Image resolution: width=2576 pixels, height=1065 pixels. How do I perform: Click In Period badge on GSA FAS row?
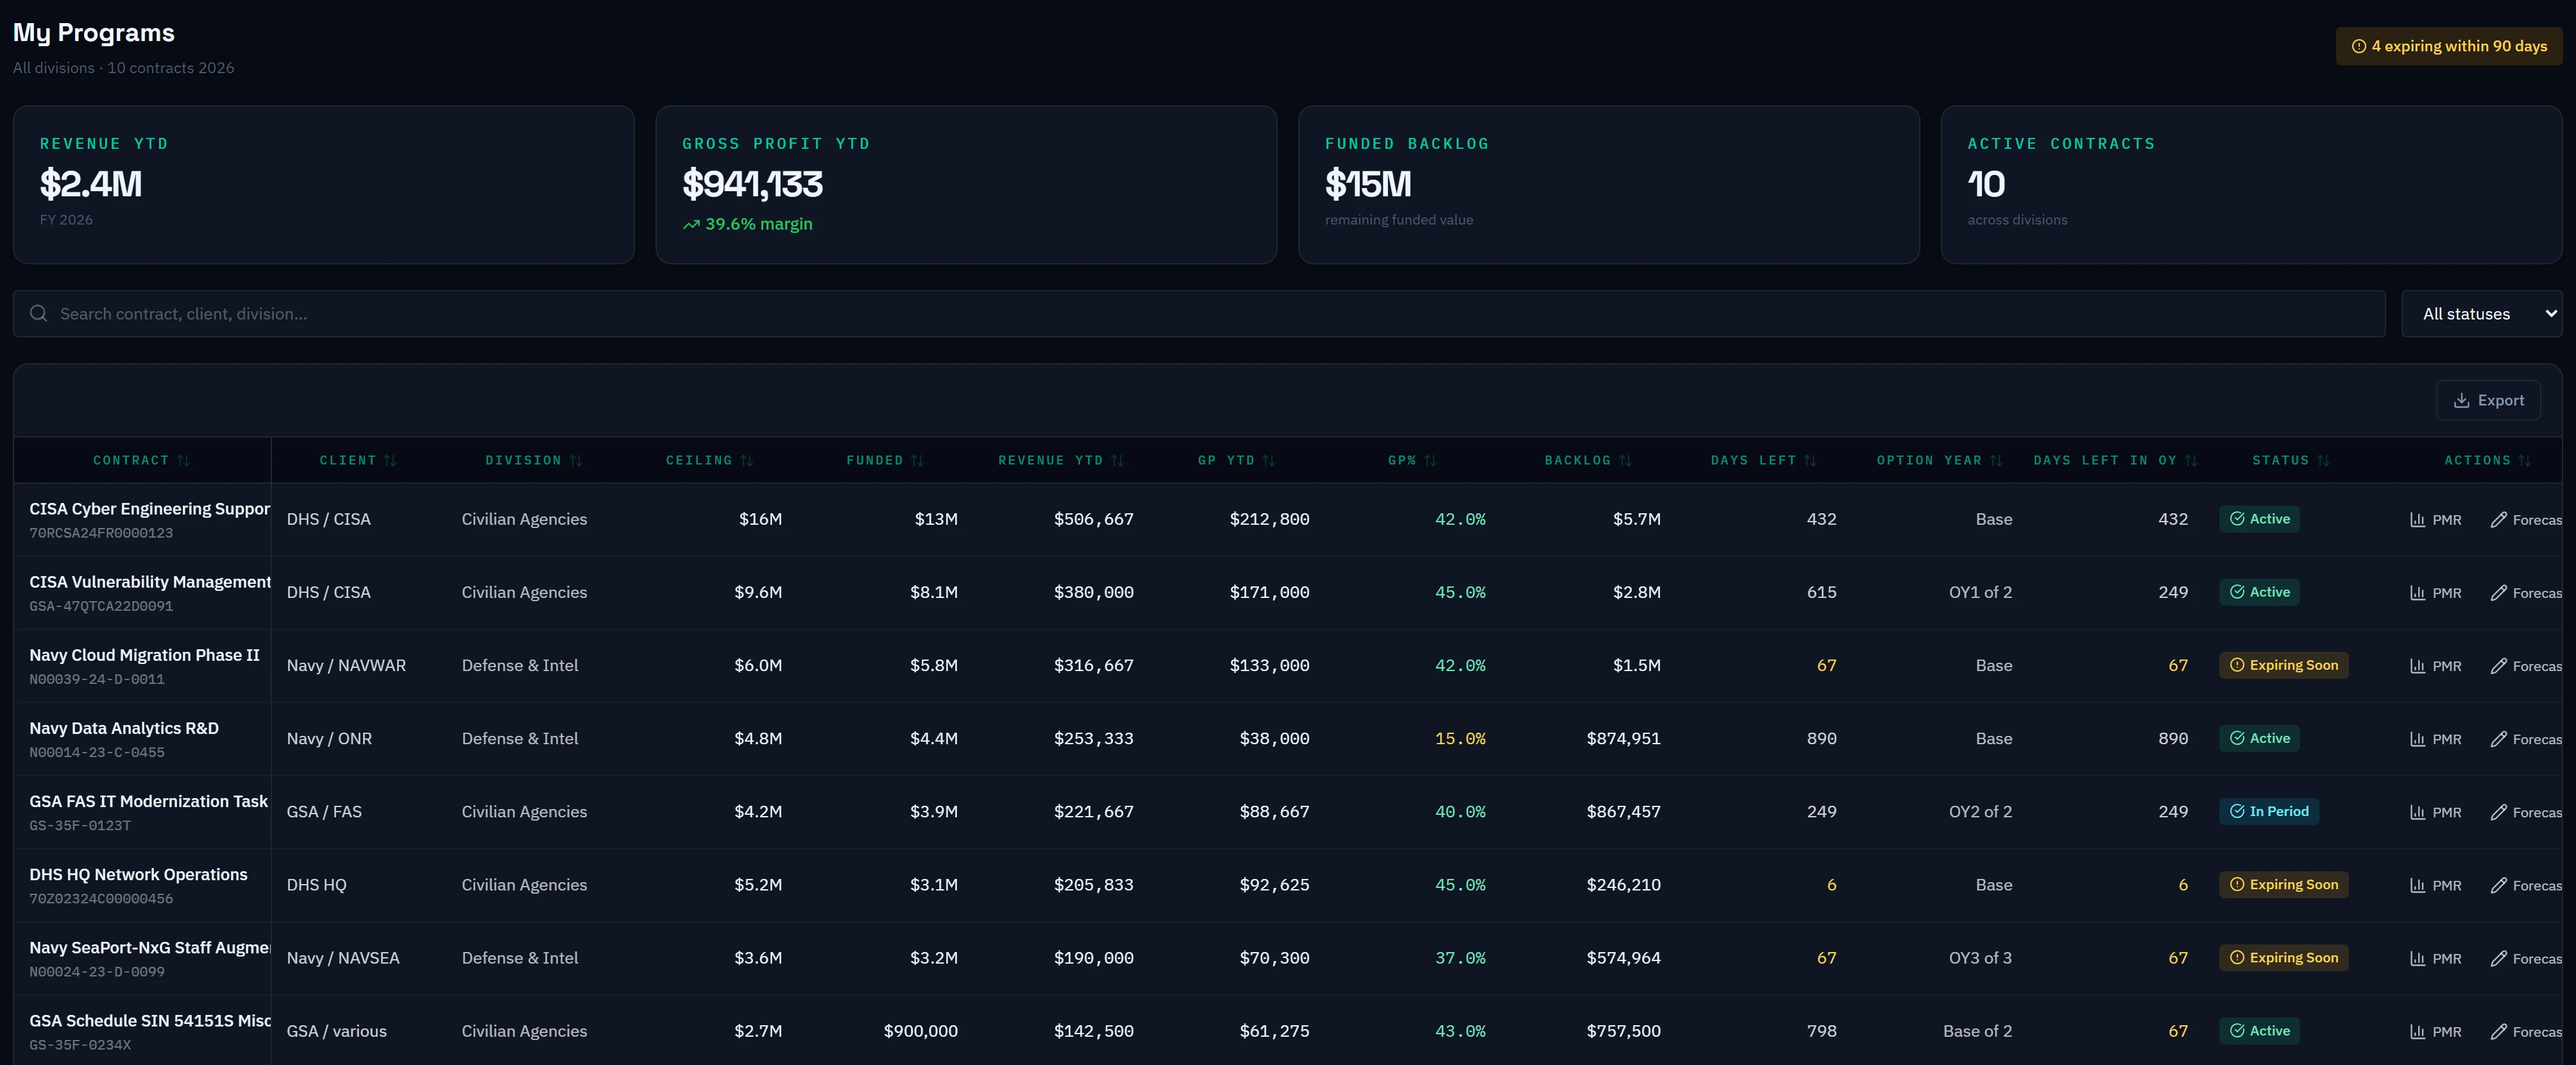[x=2268, y=811]
